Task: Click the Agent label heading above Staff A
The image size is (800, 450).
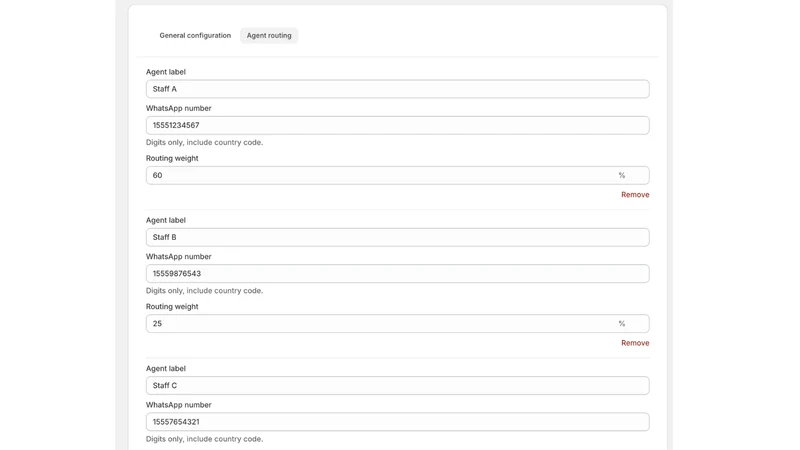Action: pyautogui.click(x=166, y=72)
